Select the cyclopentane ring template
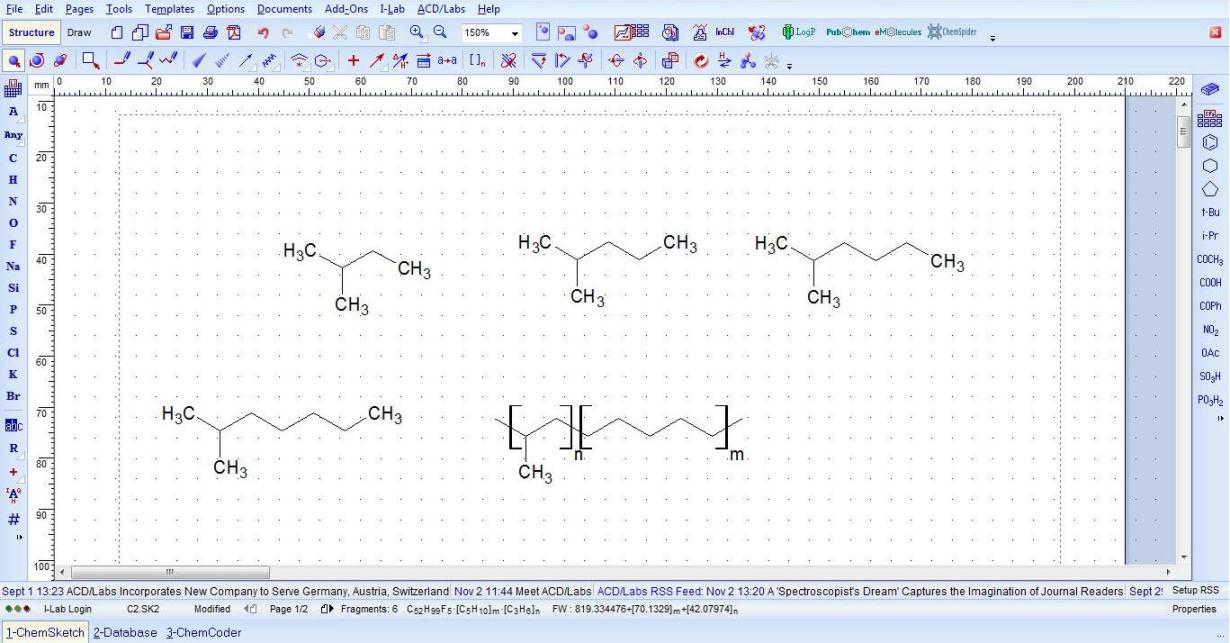The height and width of the screenshot is (643, 1230). pos(1209,189)
